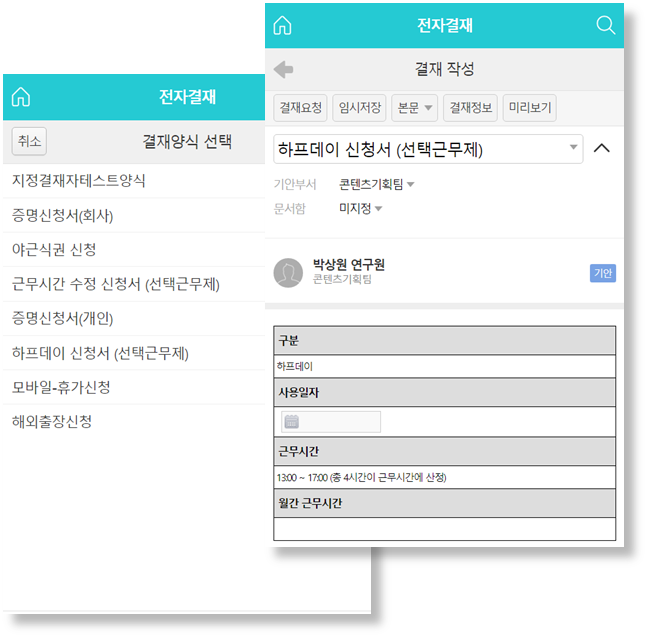This screenshot has height=638, width=648.
Task: Open calendar icon in 사용일자 field
Action: [x=292, y=421]
